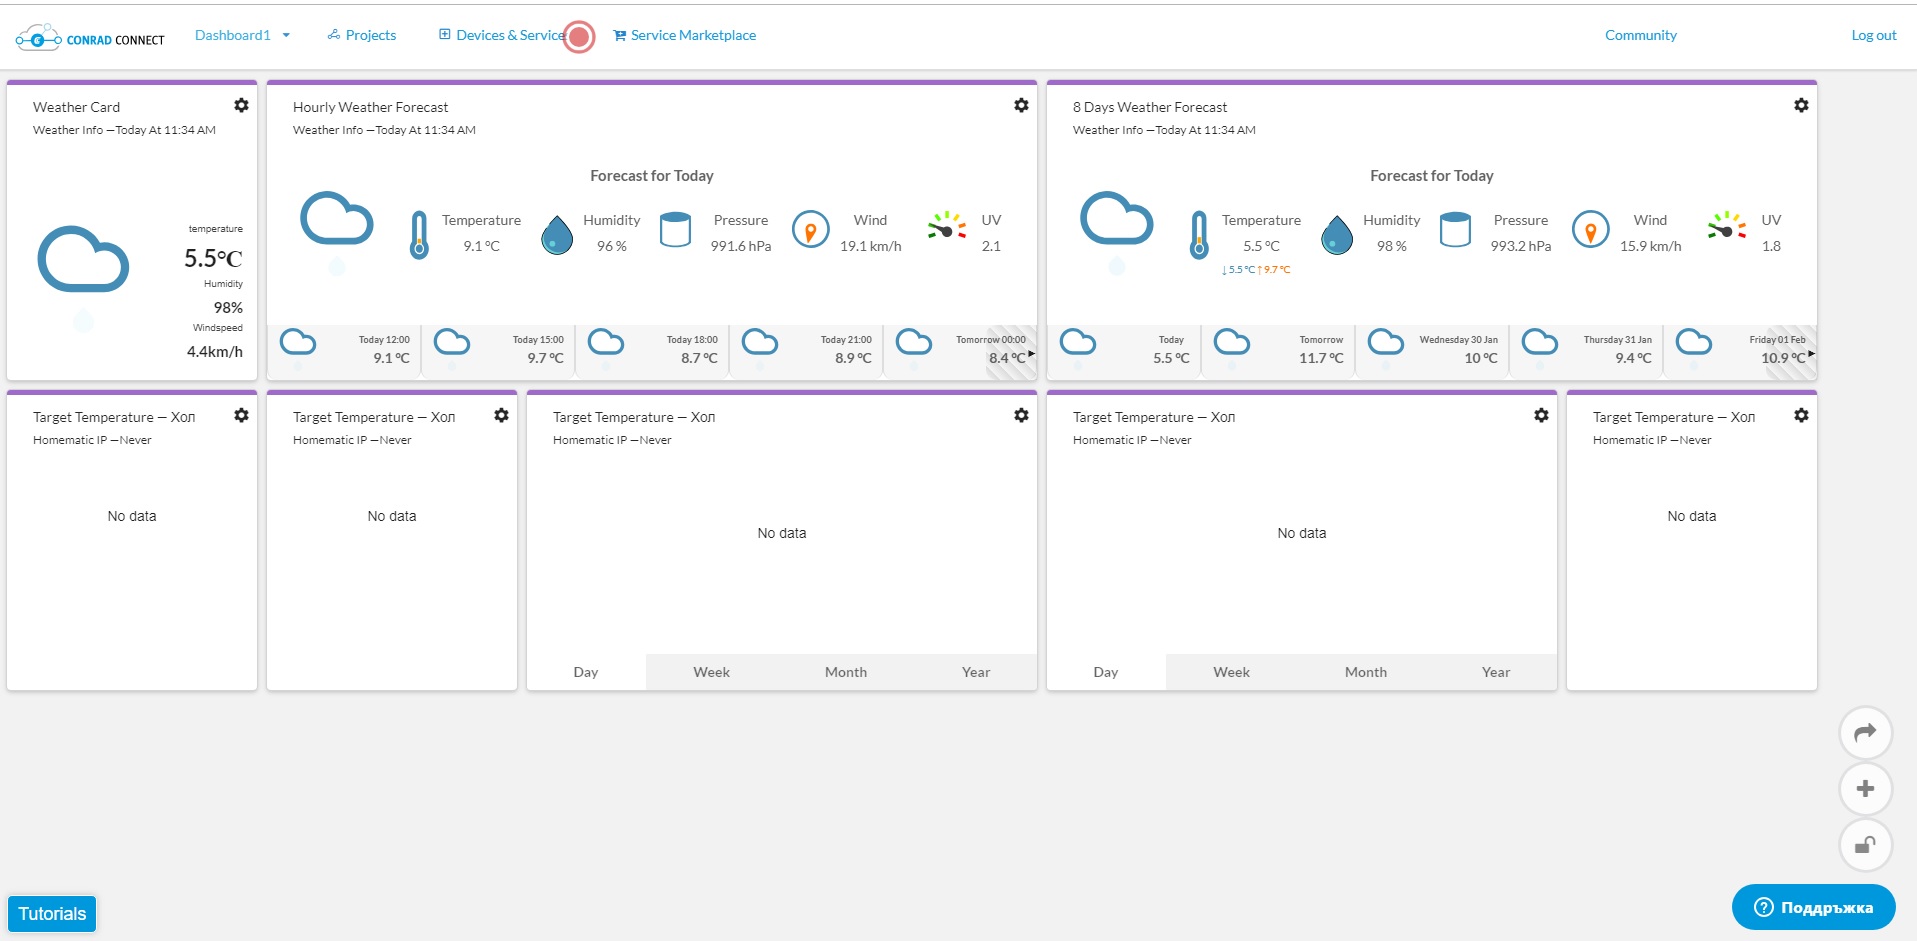Open settings gear on Hourly Weather Forecast
The image size is (1917, 941).
[1021, 105]
